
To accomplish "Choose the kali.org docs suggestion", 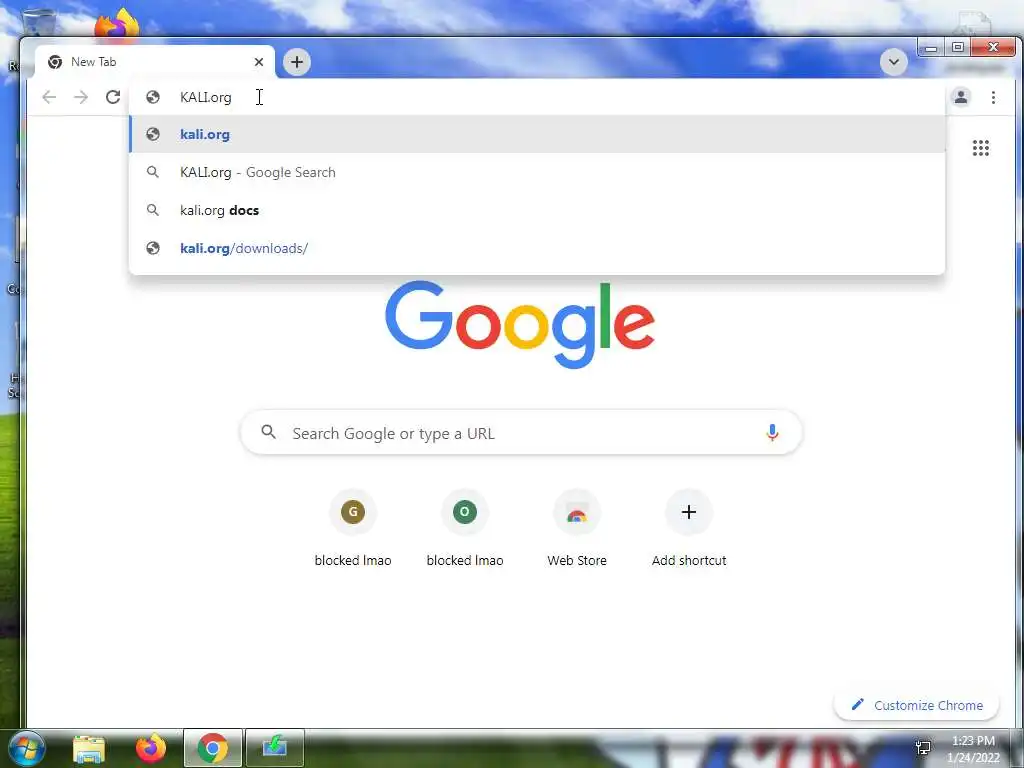I will click(x=537, y=210).
